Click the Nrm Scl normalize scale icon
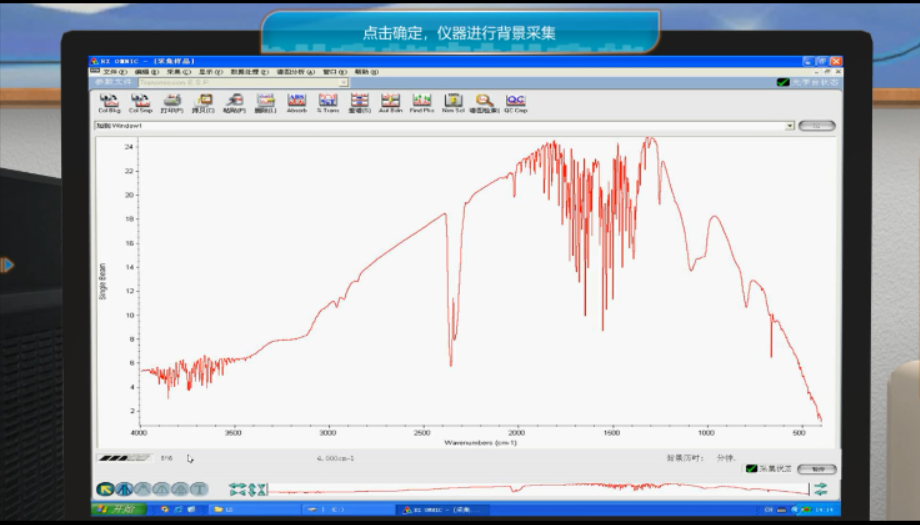 coord(453,102)
